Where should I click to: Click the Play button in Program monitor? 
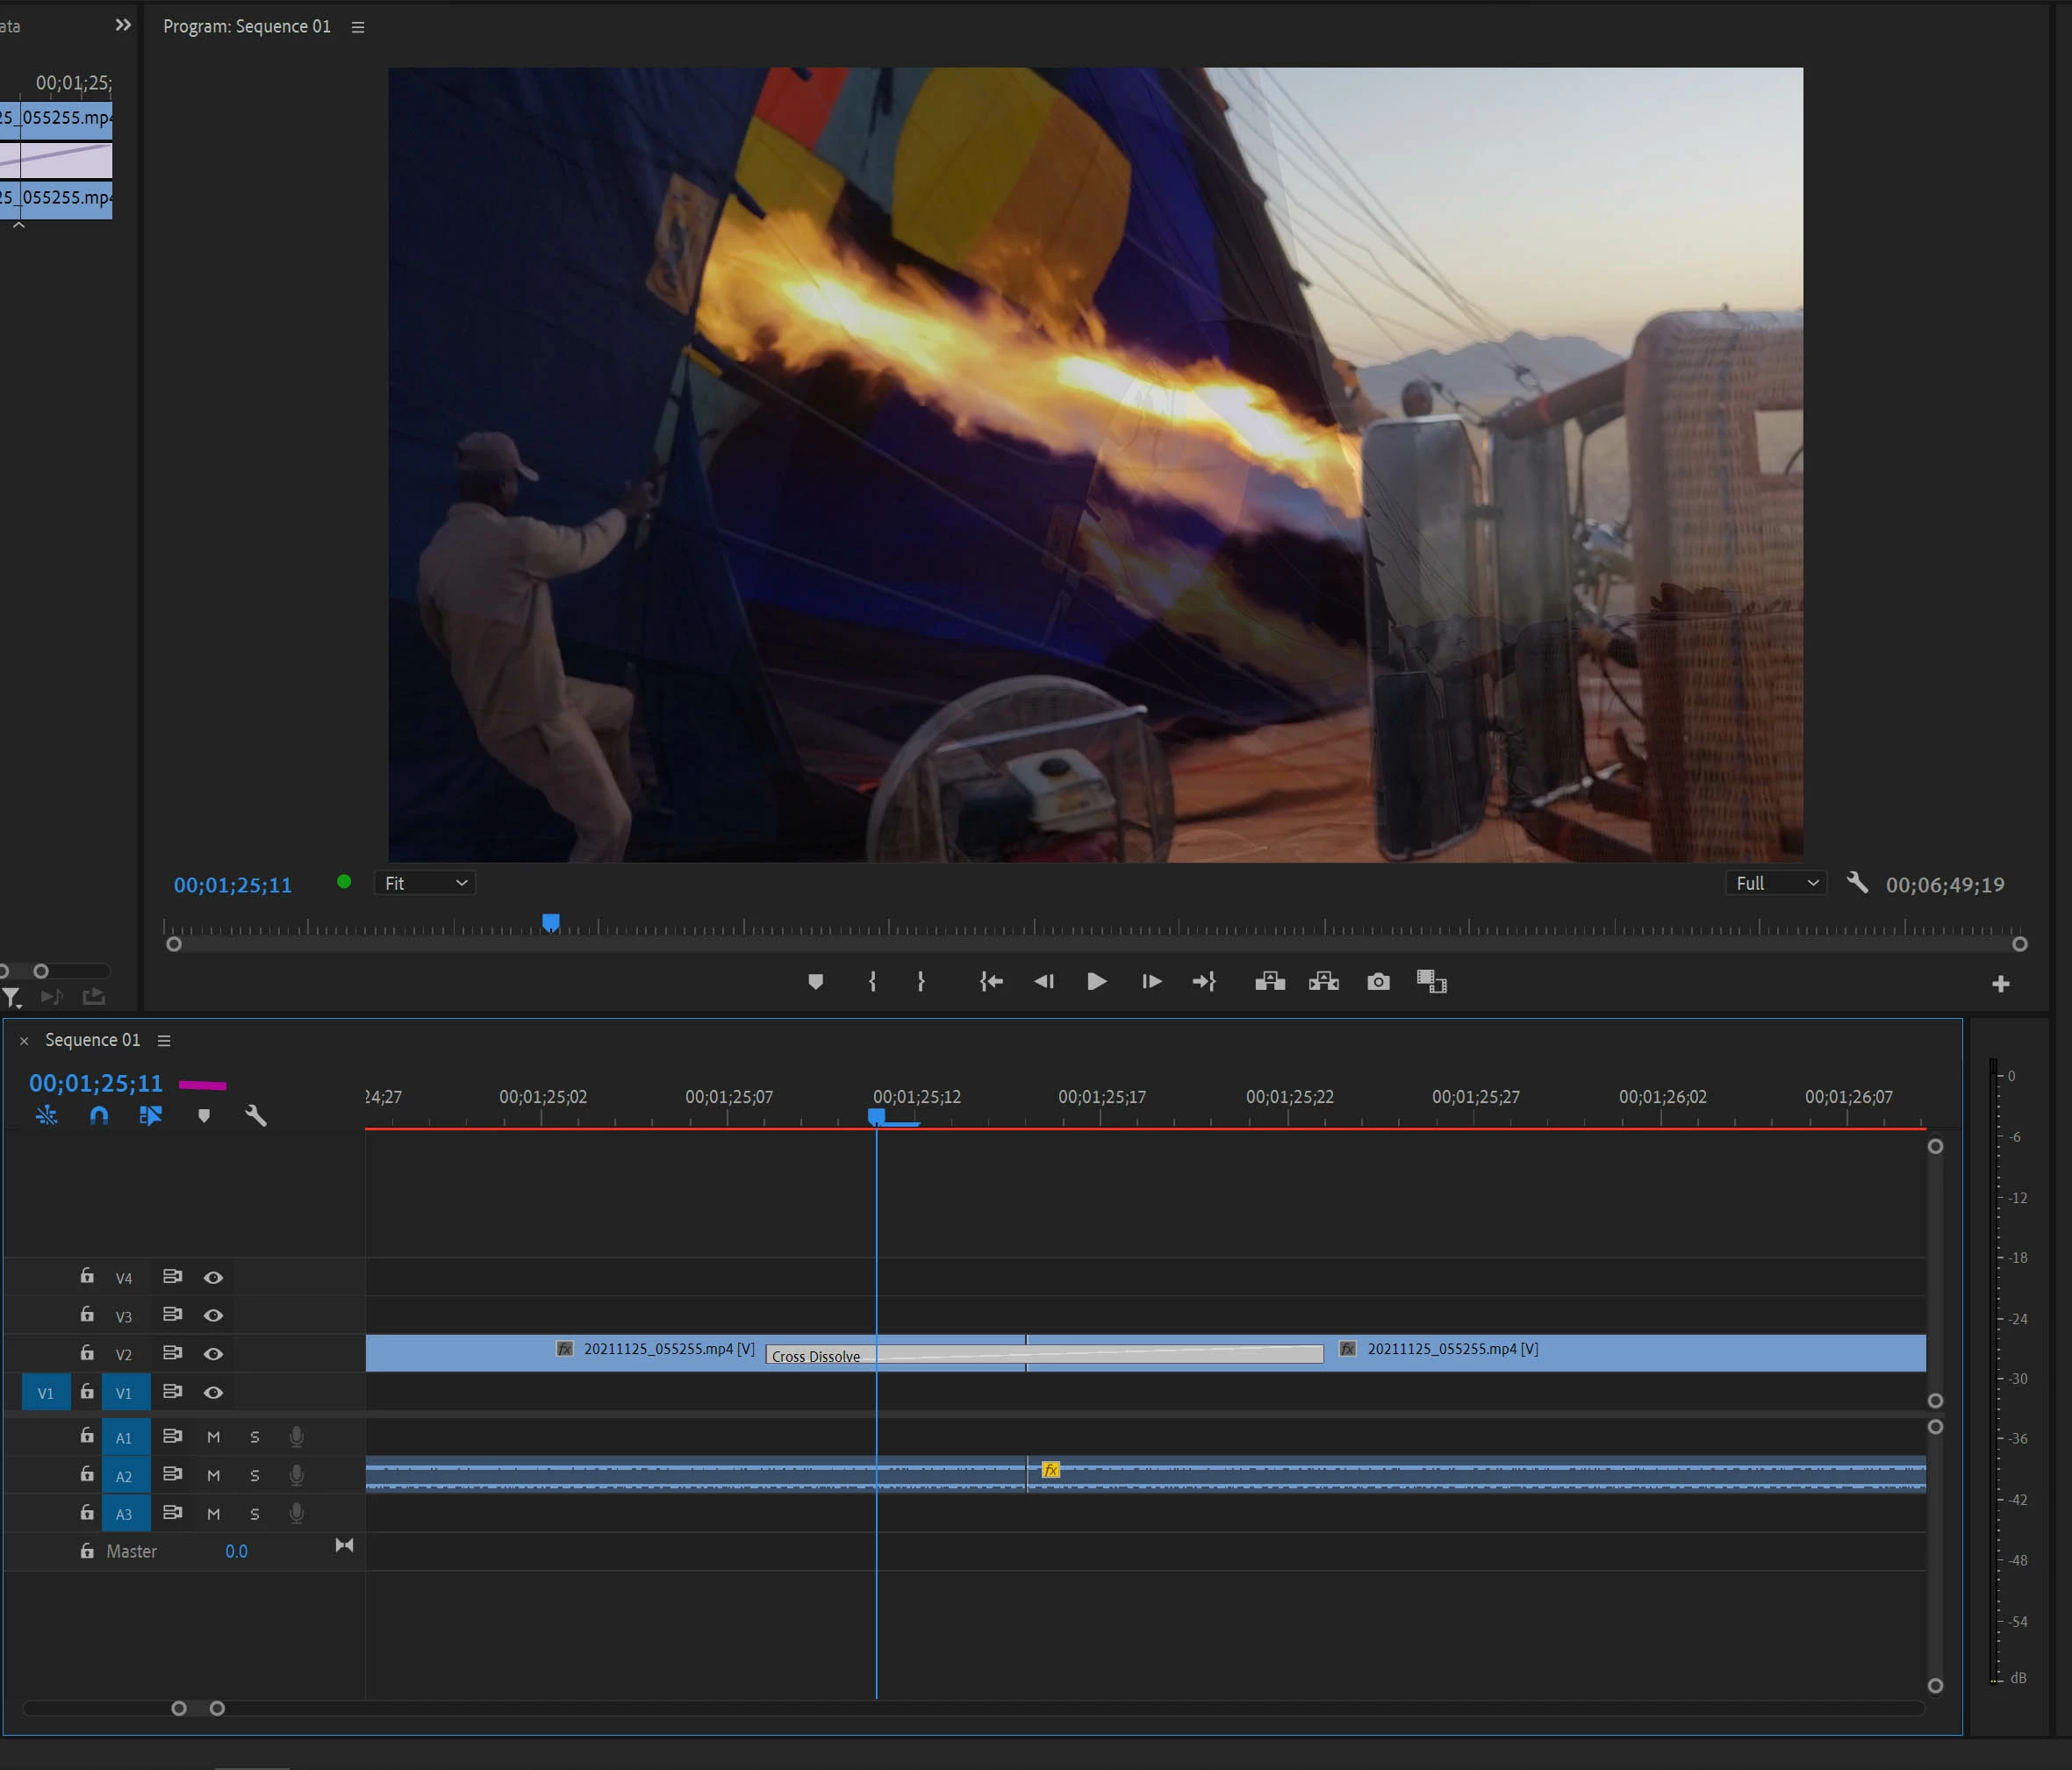pyautogui.click(x=1096, y=981)
